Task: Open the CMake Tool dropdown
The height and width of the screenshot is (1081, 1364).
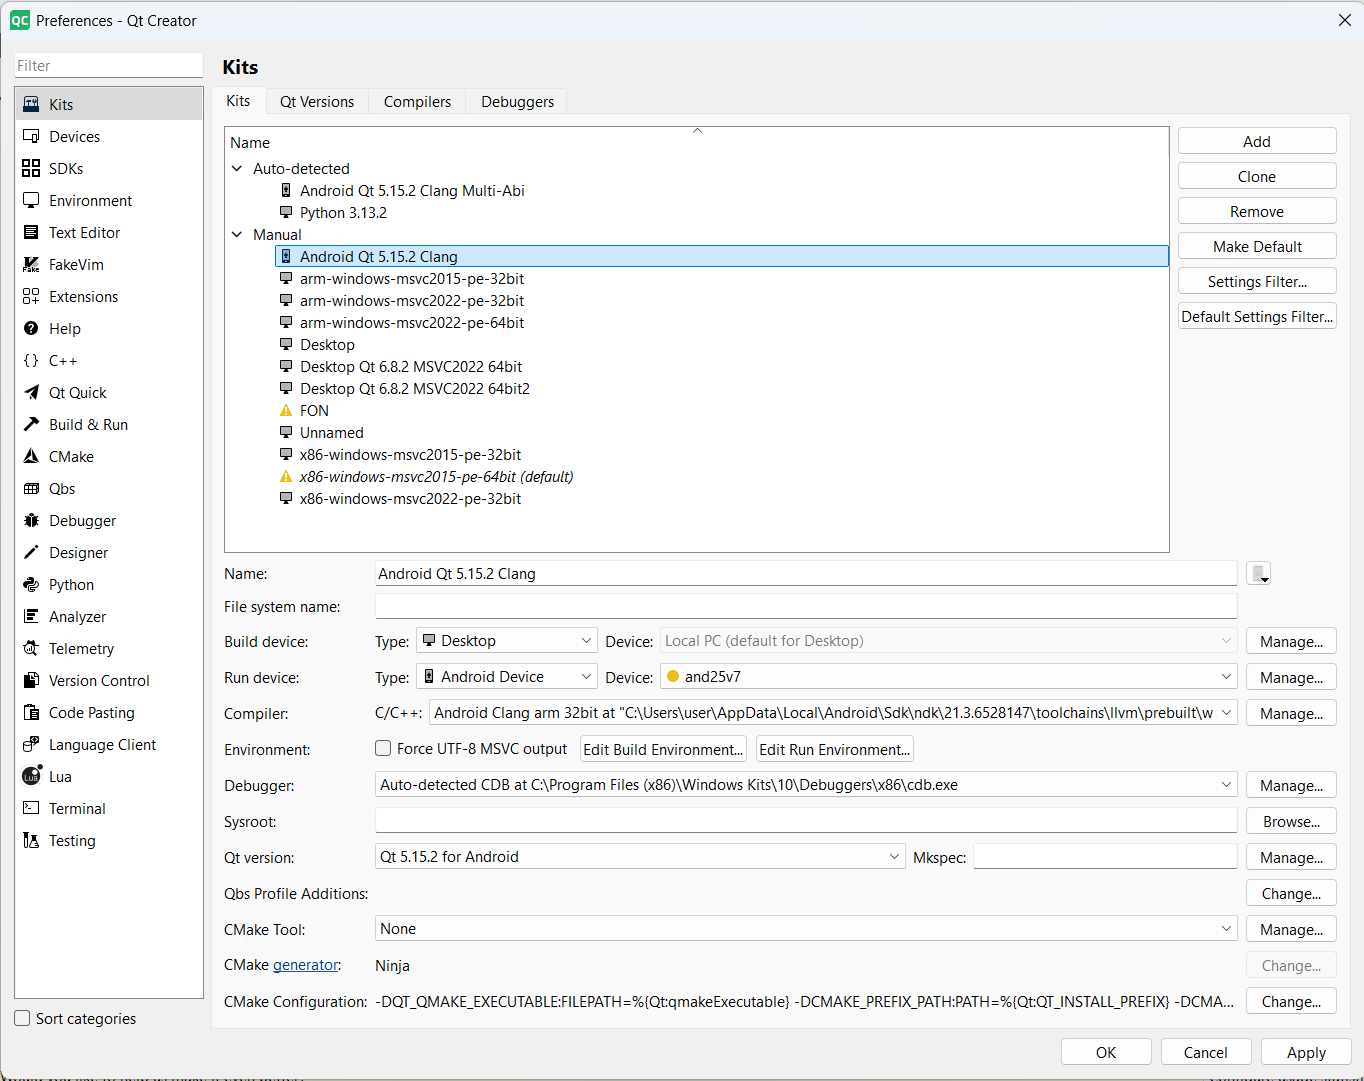Action: [806, 929]
